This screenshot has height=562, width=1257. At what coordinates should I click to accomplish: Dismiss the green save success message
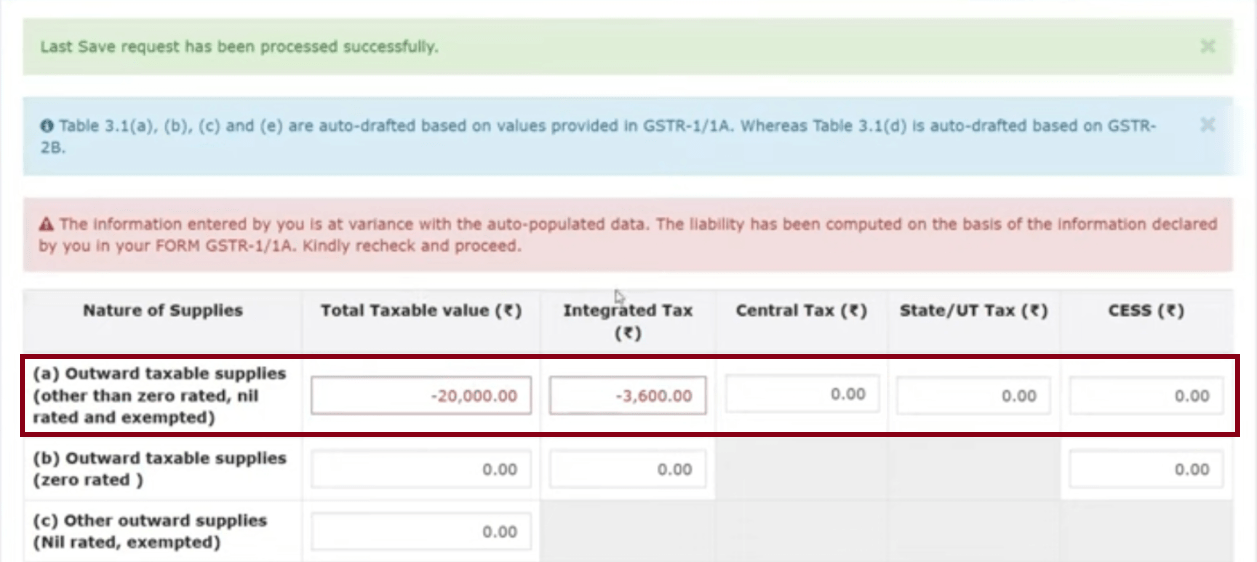pos(1207,47)
